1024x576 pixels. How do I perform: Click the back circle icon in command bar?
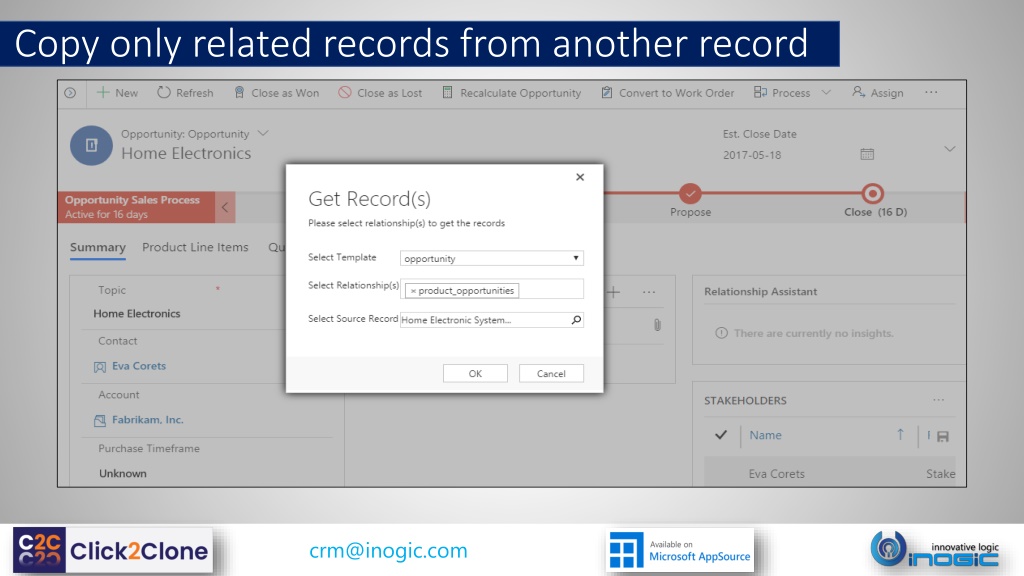[x=70, y=93]
